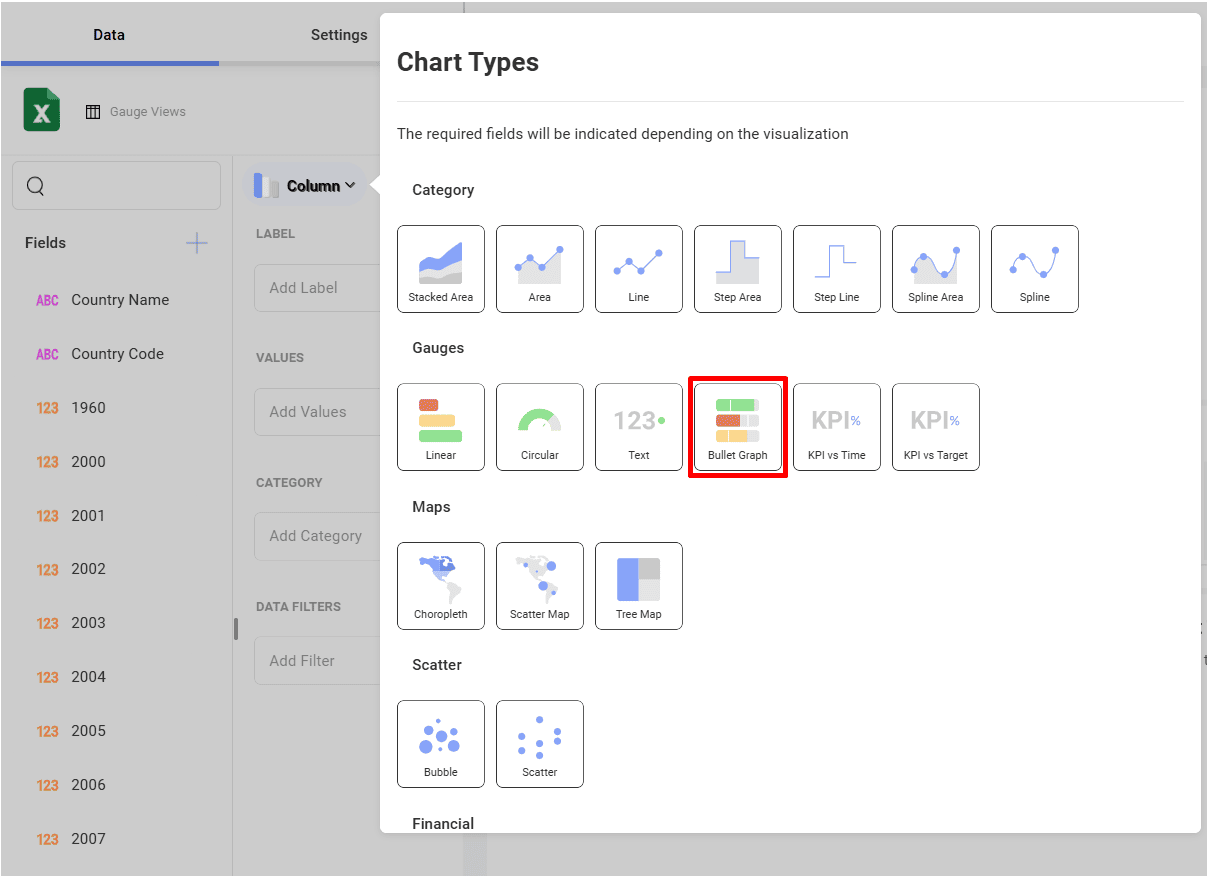This screenshot has width=1207, height=876.
Task: Choose the Bubble chart
Action: coord(441,744)
